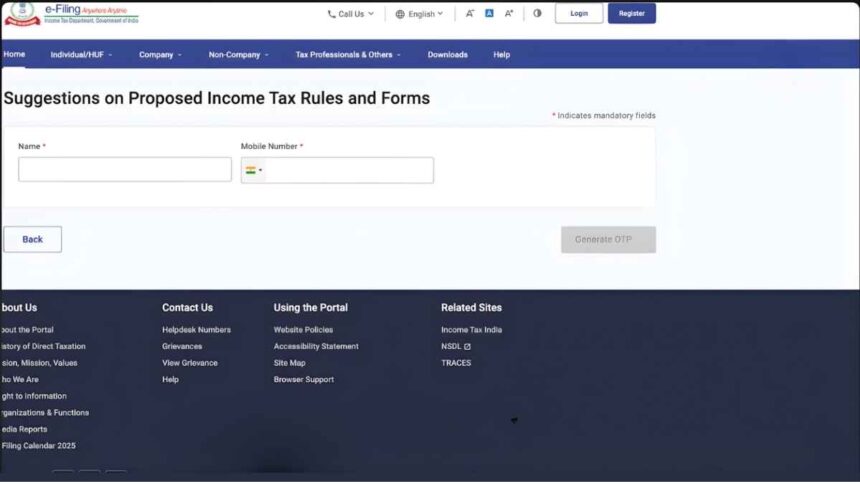The height and width of the screenshot is (484, 860).
Task: Open the Downloads menu item
Action: pos(448,55)
